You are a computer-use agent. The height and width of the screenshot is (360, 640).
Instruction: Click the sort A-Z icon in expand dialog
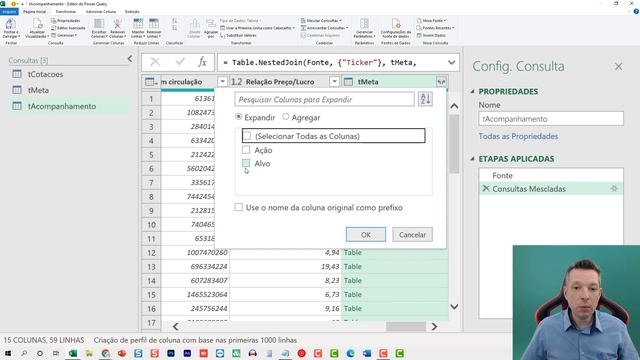425,99
